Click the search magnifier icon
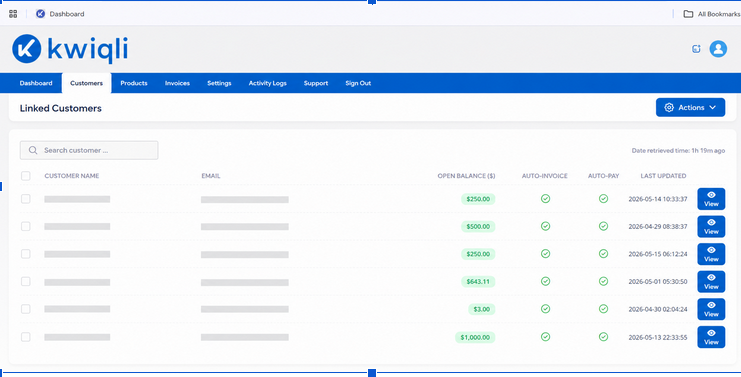The height and width of the screenshot is (377, 741). 33,150
